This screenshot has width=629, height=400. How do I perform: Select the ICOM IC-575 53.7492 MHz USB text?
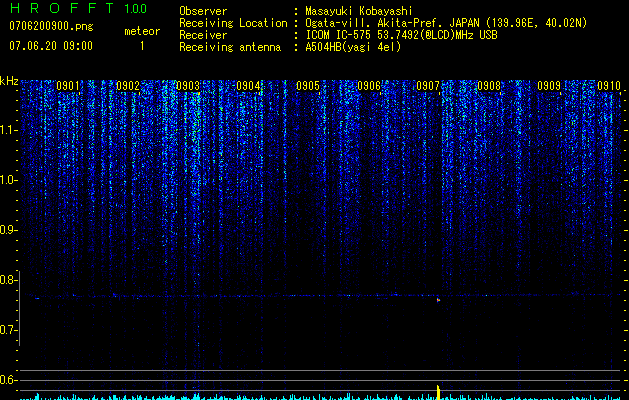[401, 35]
